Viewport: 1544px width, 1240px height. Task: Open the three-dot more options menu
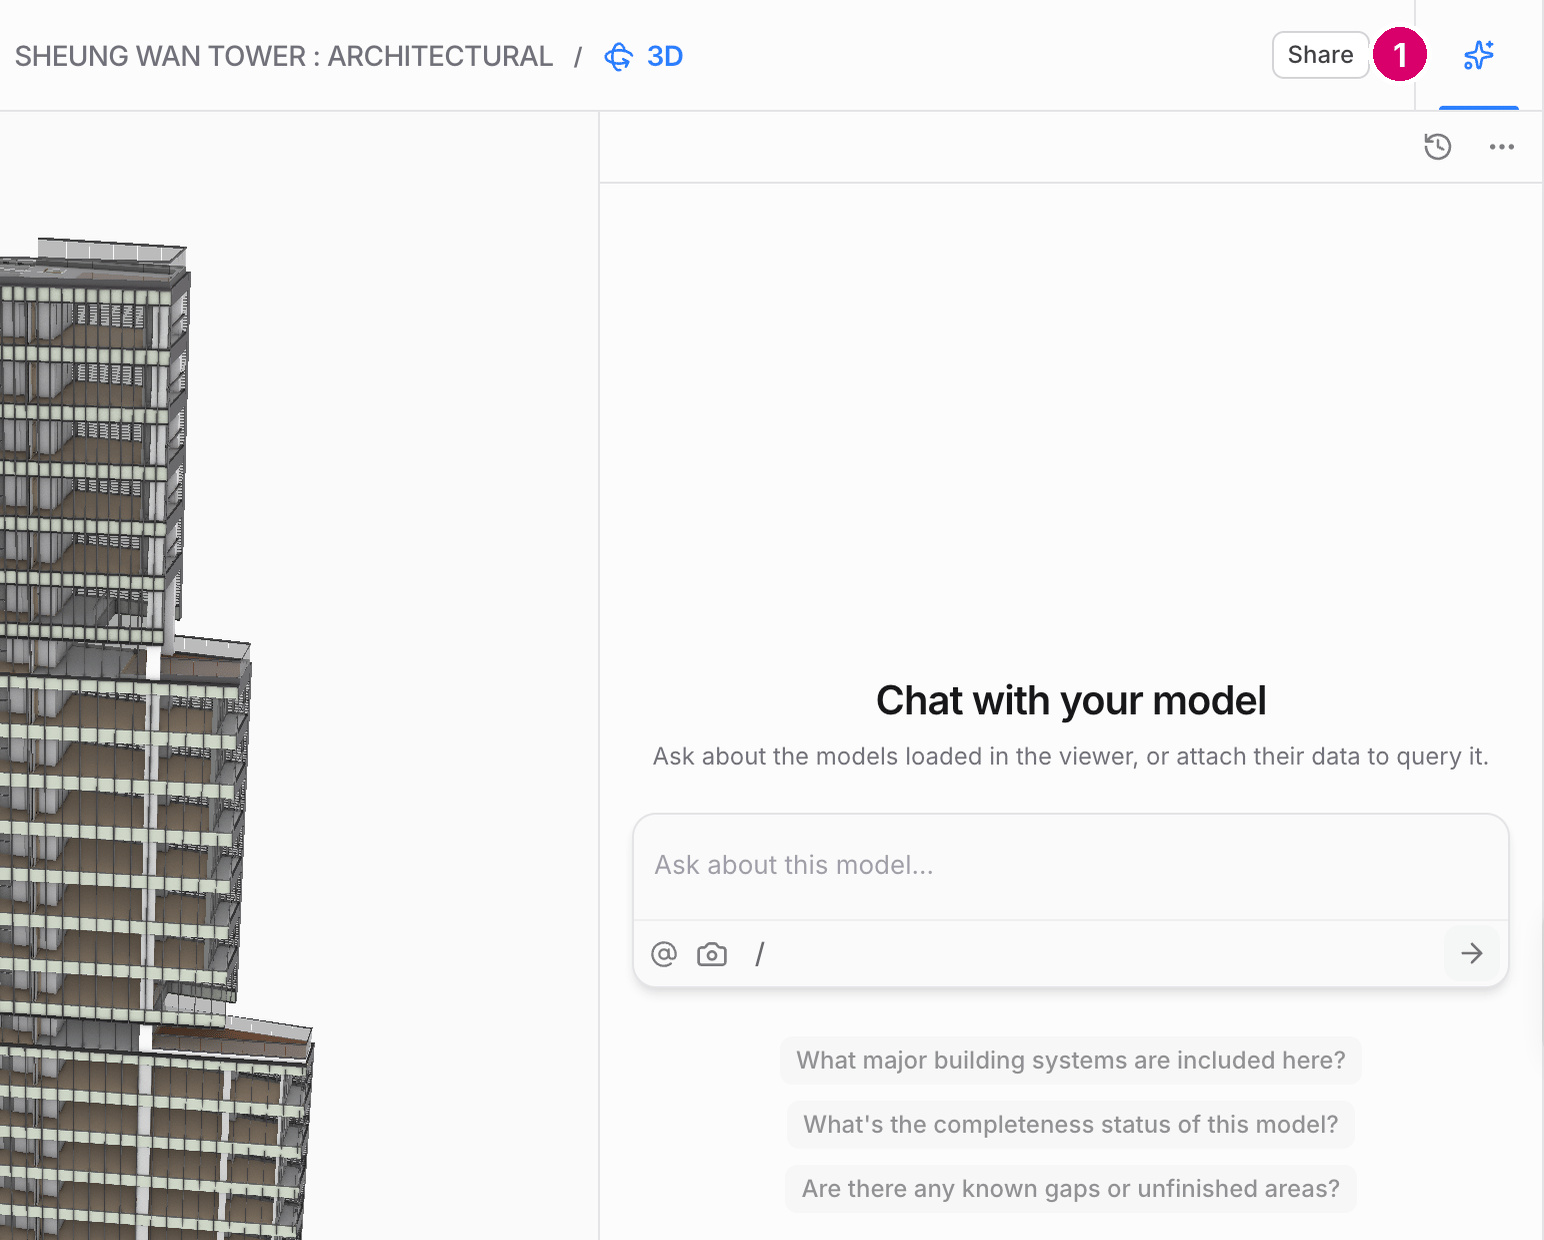1502,147
